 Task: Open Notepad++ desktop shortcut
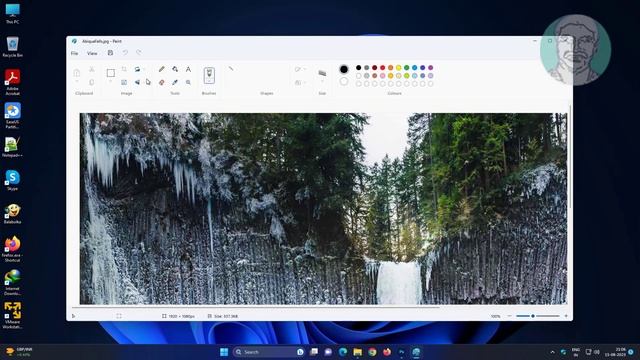point(12,147)
